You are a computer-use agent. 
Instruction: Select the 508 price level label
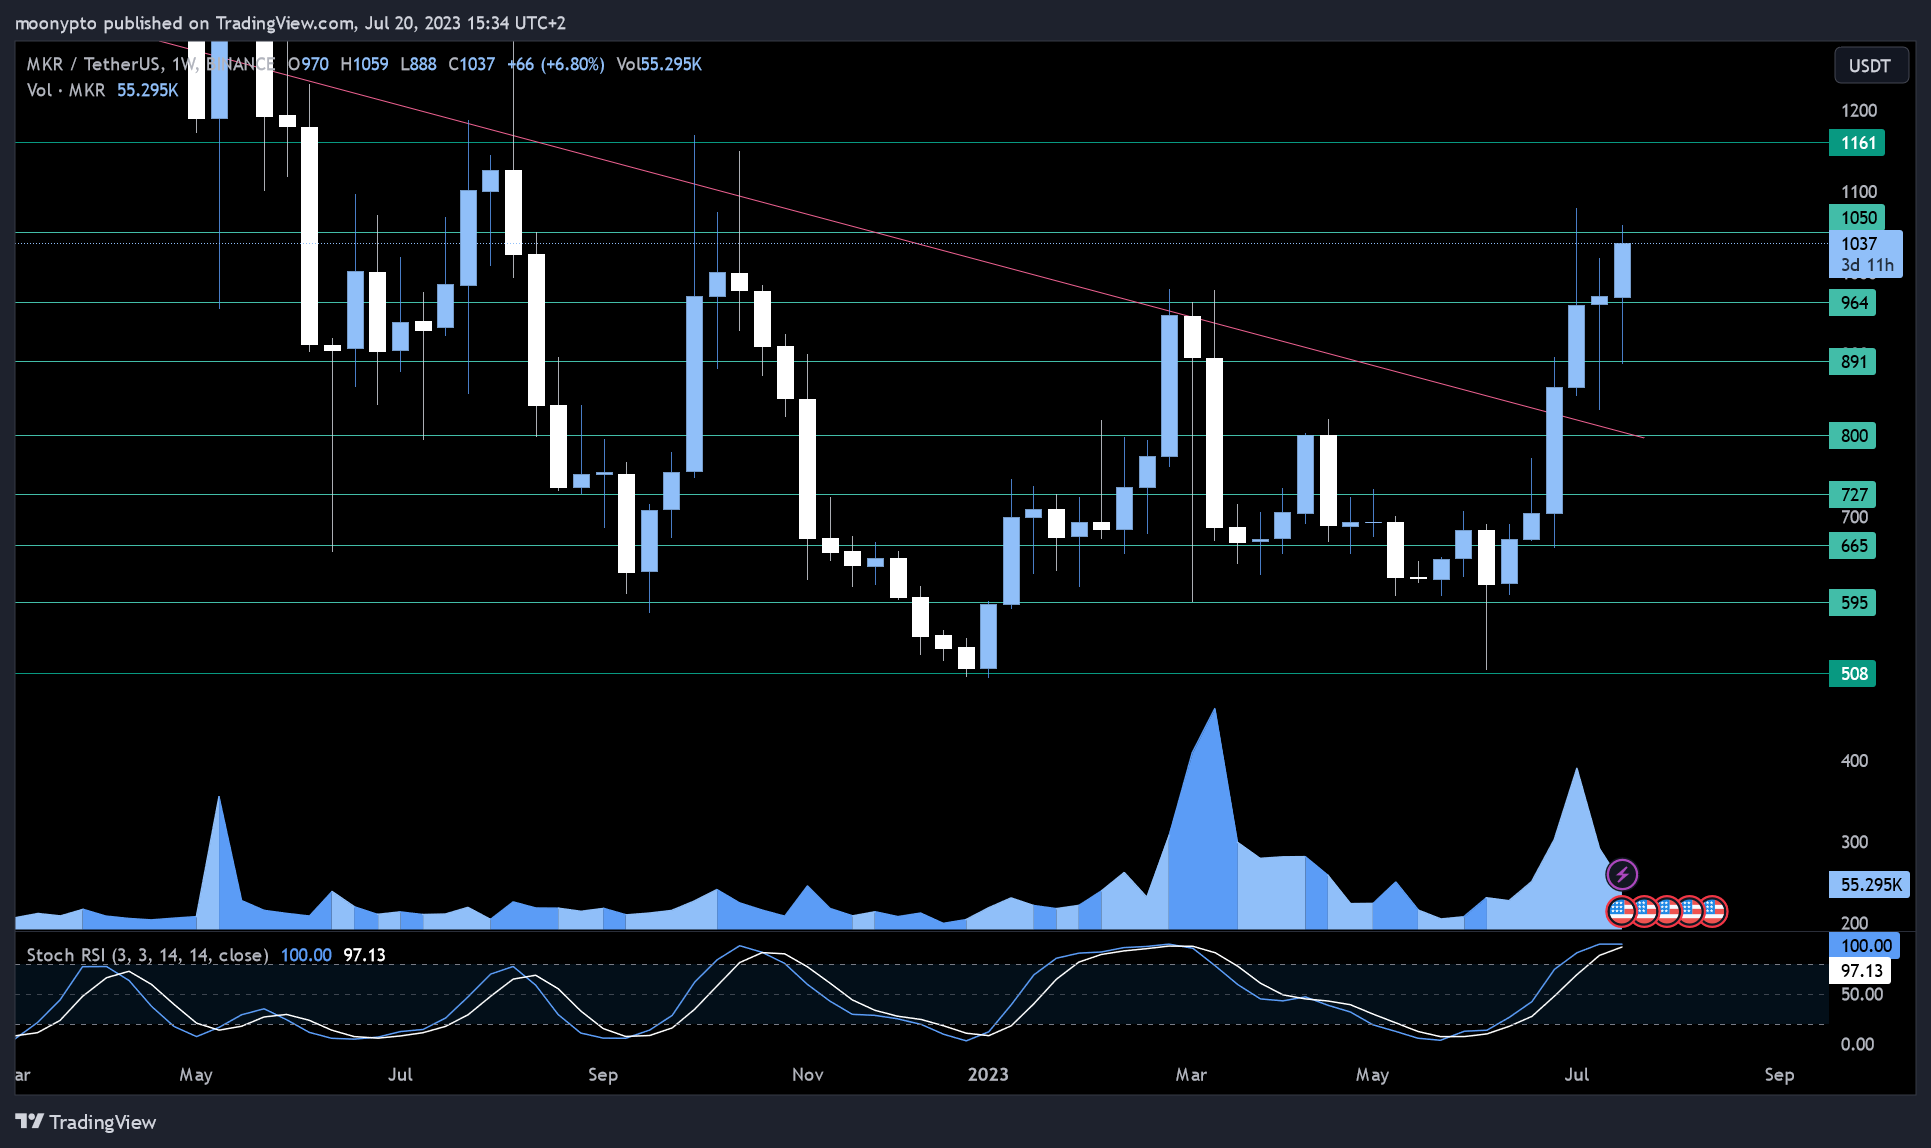pyautogui.click(x=1853, y=674)
